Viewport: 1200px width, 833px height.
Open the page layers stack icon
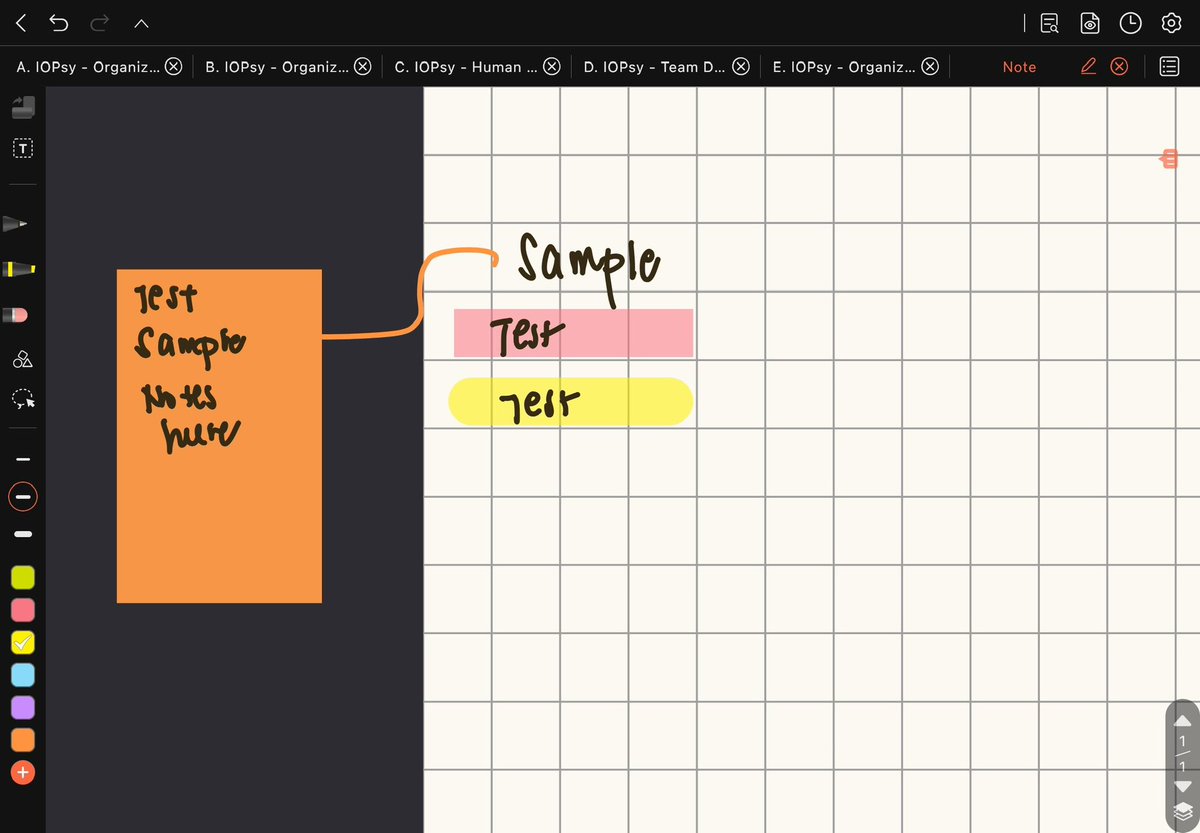point(1182,810)
